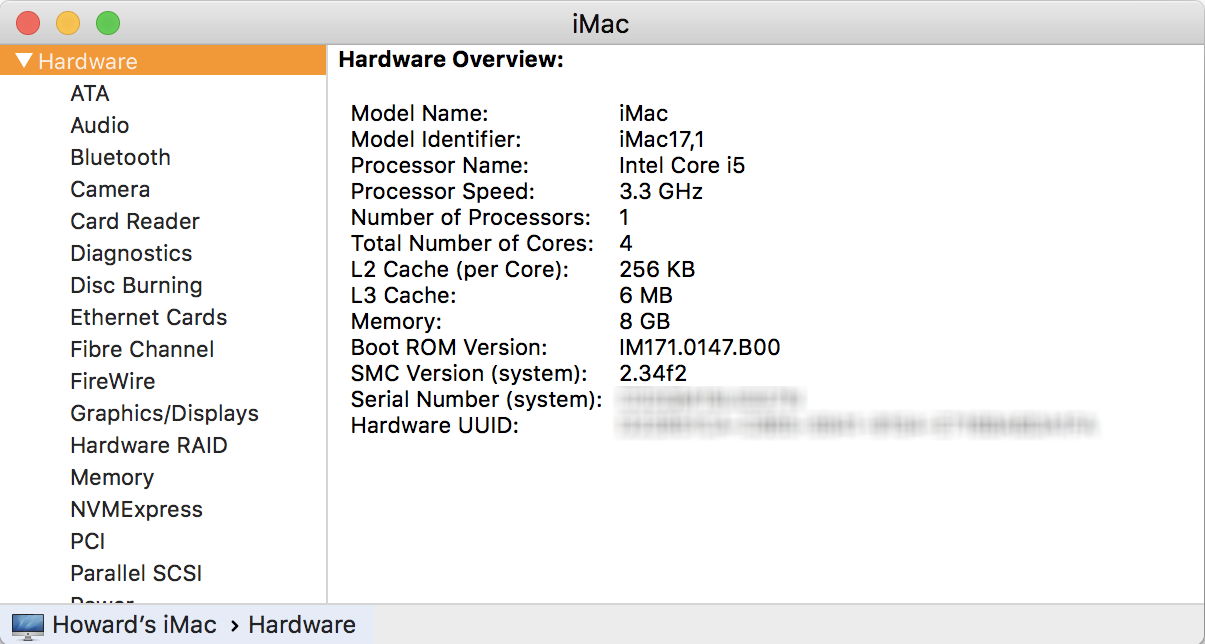Open the Card Reader entry

[135, 221]
